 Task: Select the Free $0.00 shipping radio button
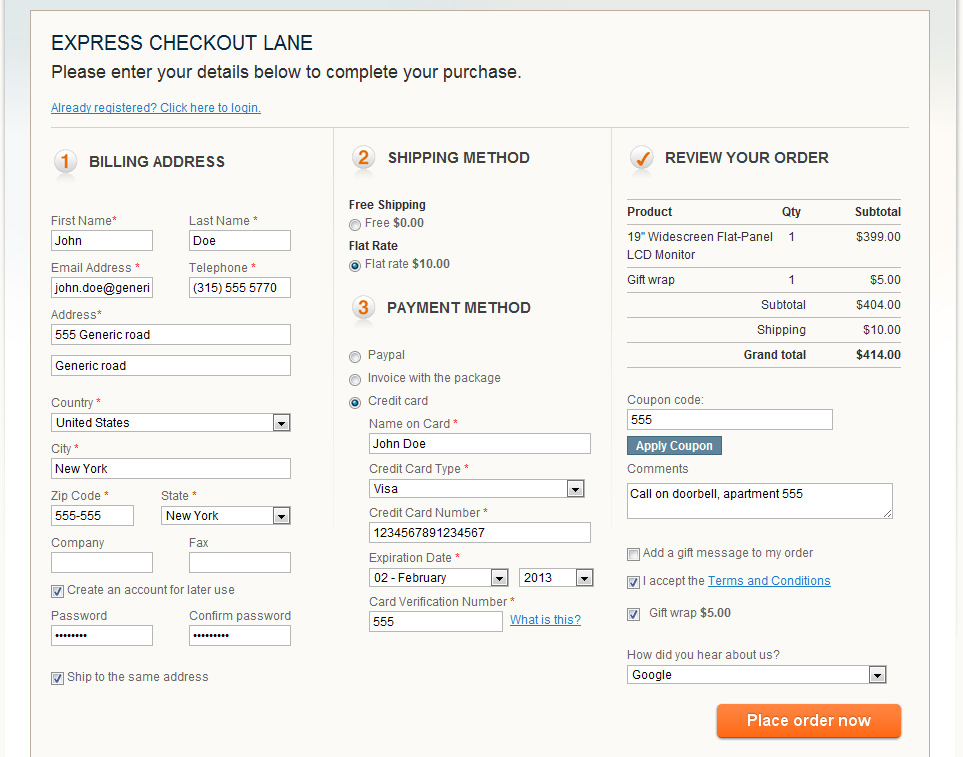(x=354, y=225)
